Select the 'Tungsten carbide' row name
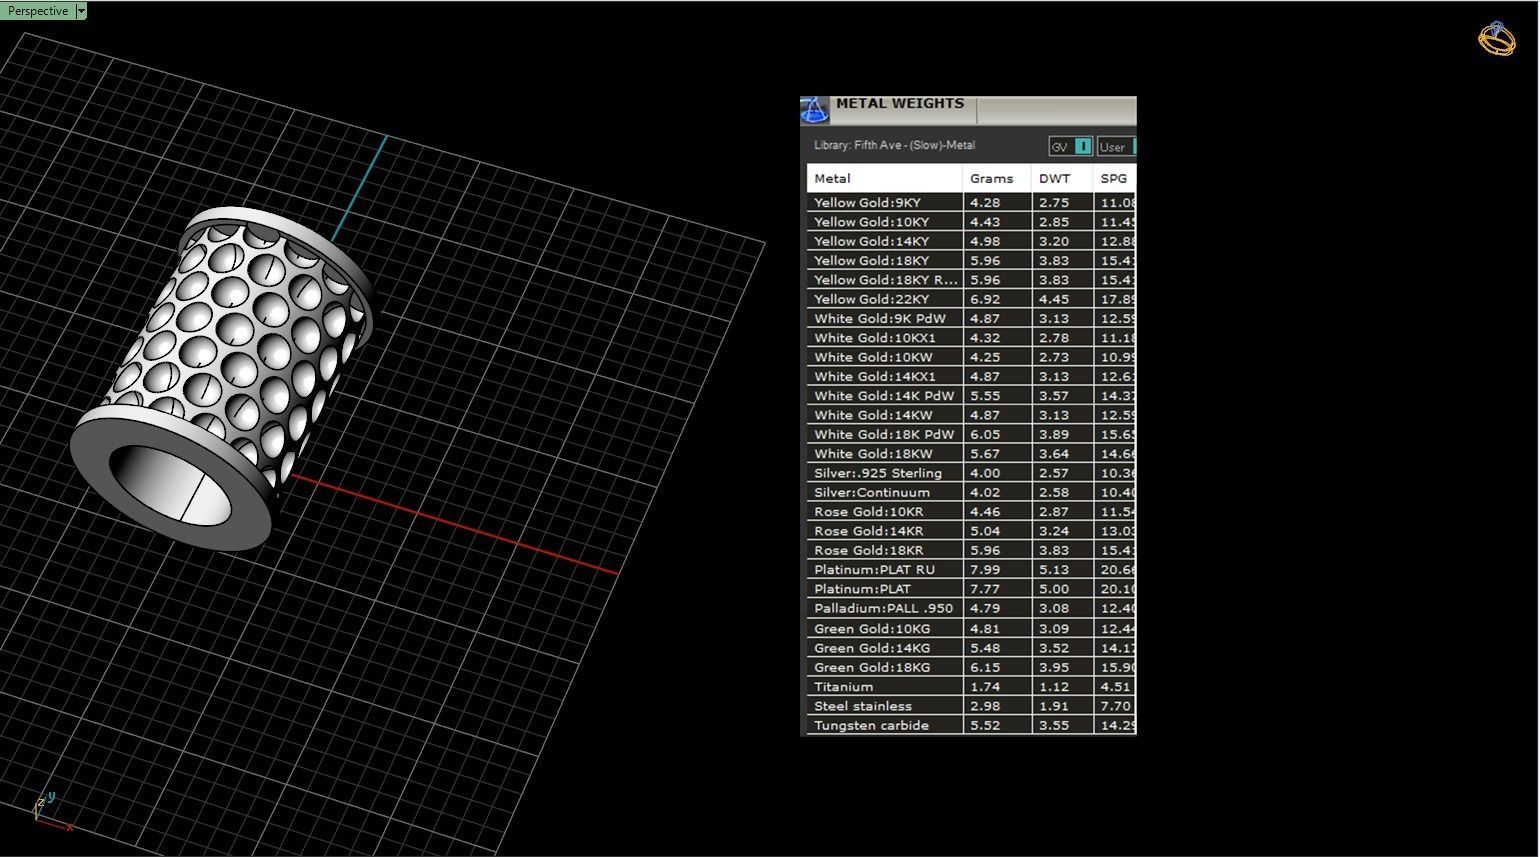Viewport: 1540px width, 857px height. click(x=871, y=726)
